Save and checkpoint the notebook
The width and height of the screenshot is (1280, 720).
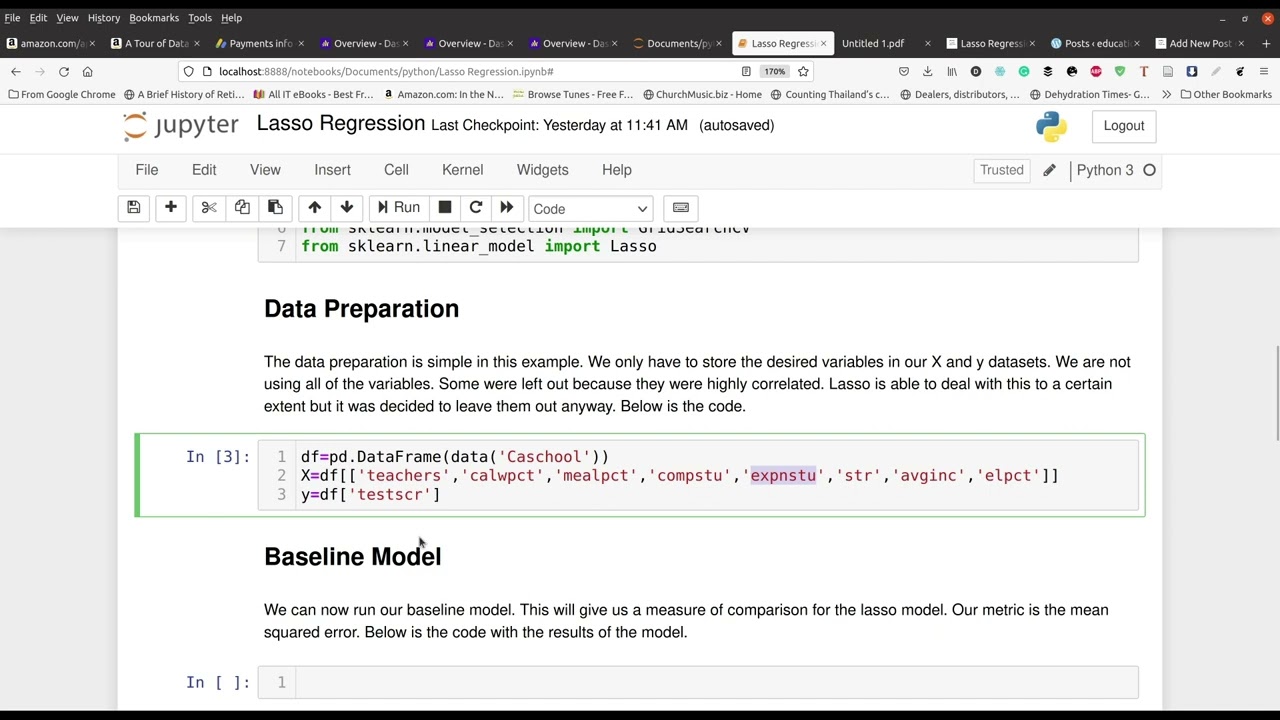133,208
